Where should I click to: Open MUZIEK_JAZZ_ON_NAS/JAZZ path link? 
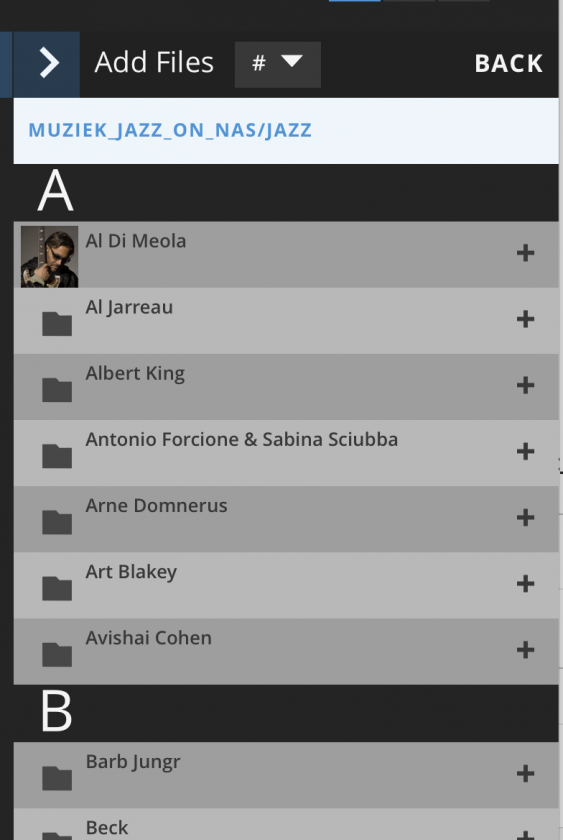click(x=170, y=130)
